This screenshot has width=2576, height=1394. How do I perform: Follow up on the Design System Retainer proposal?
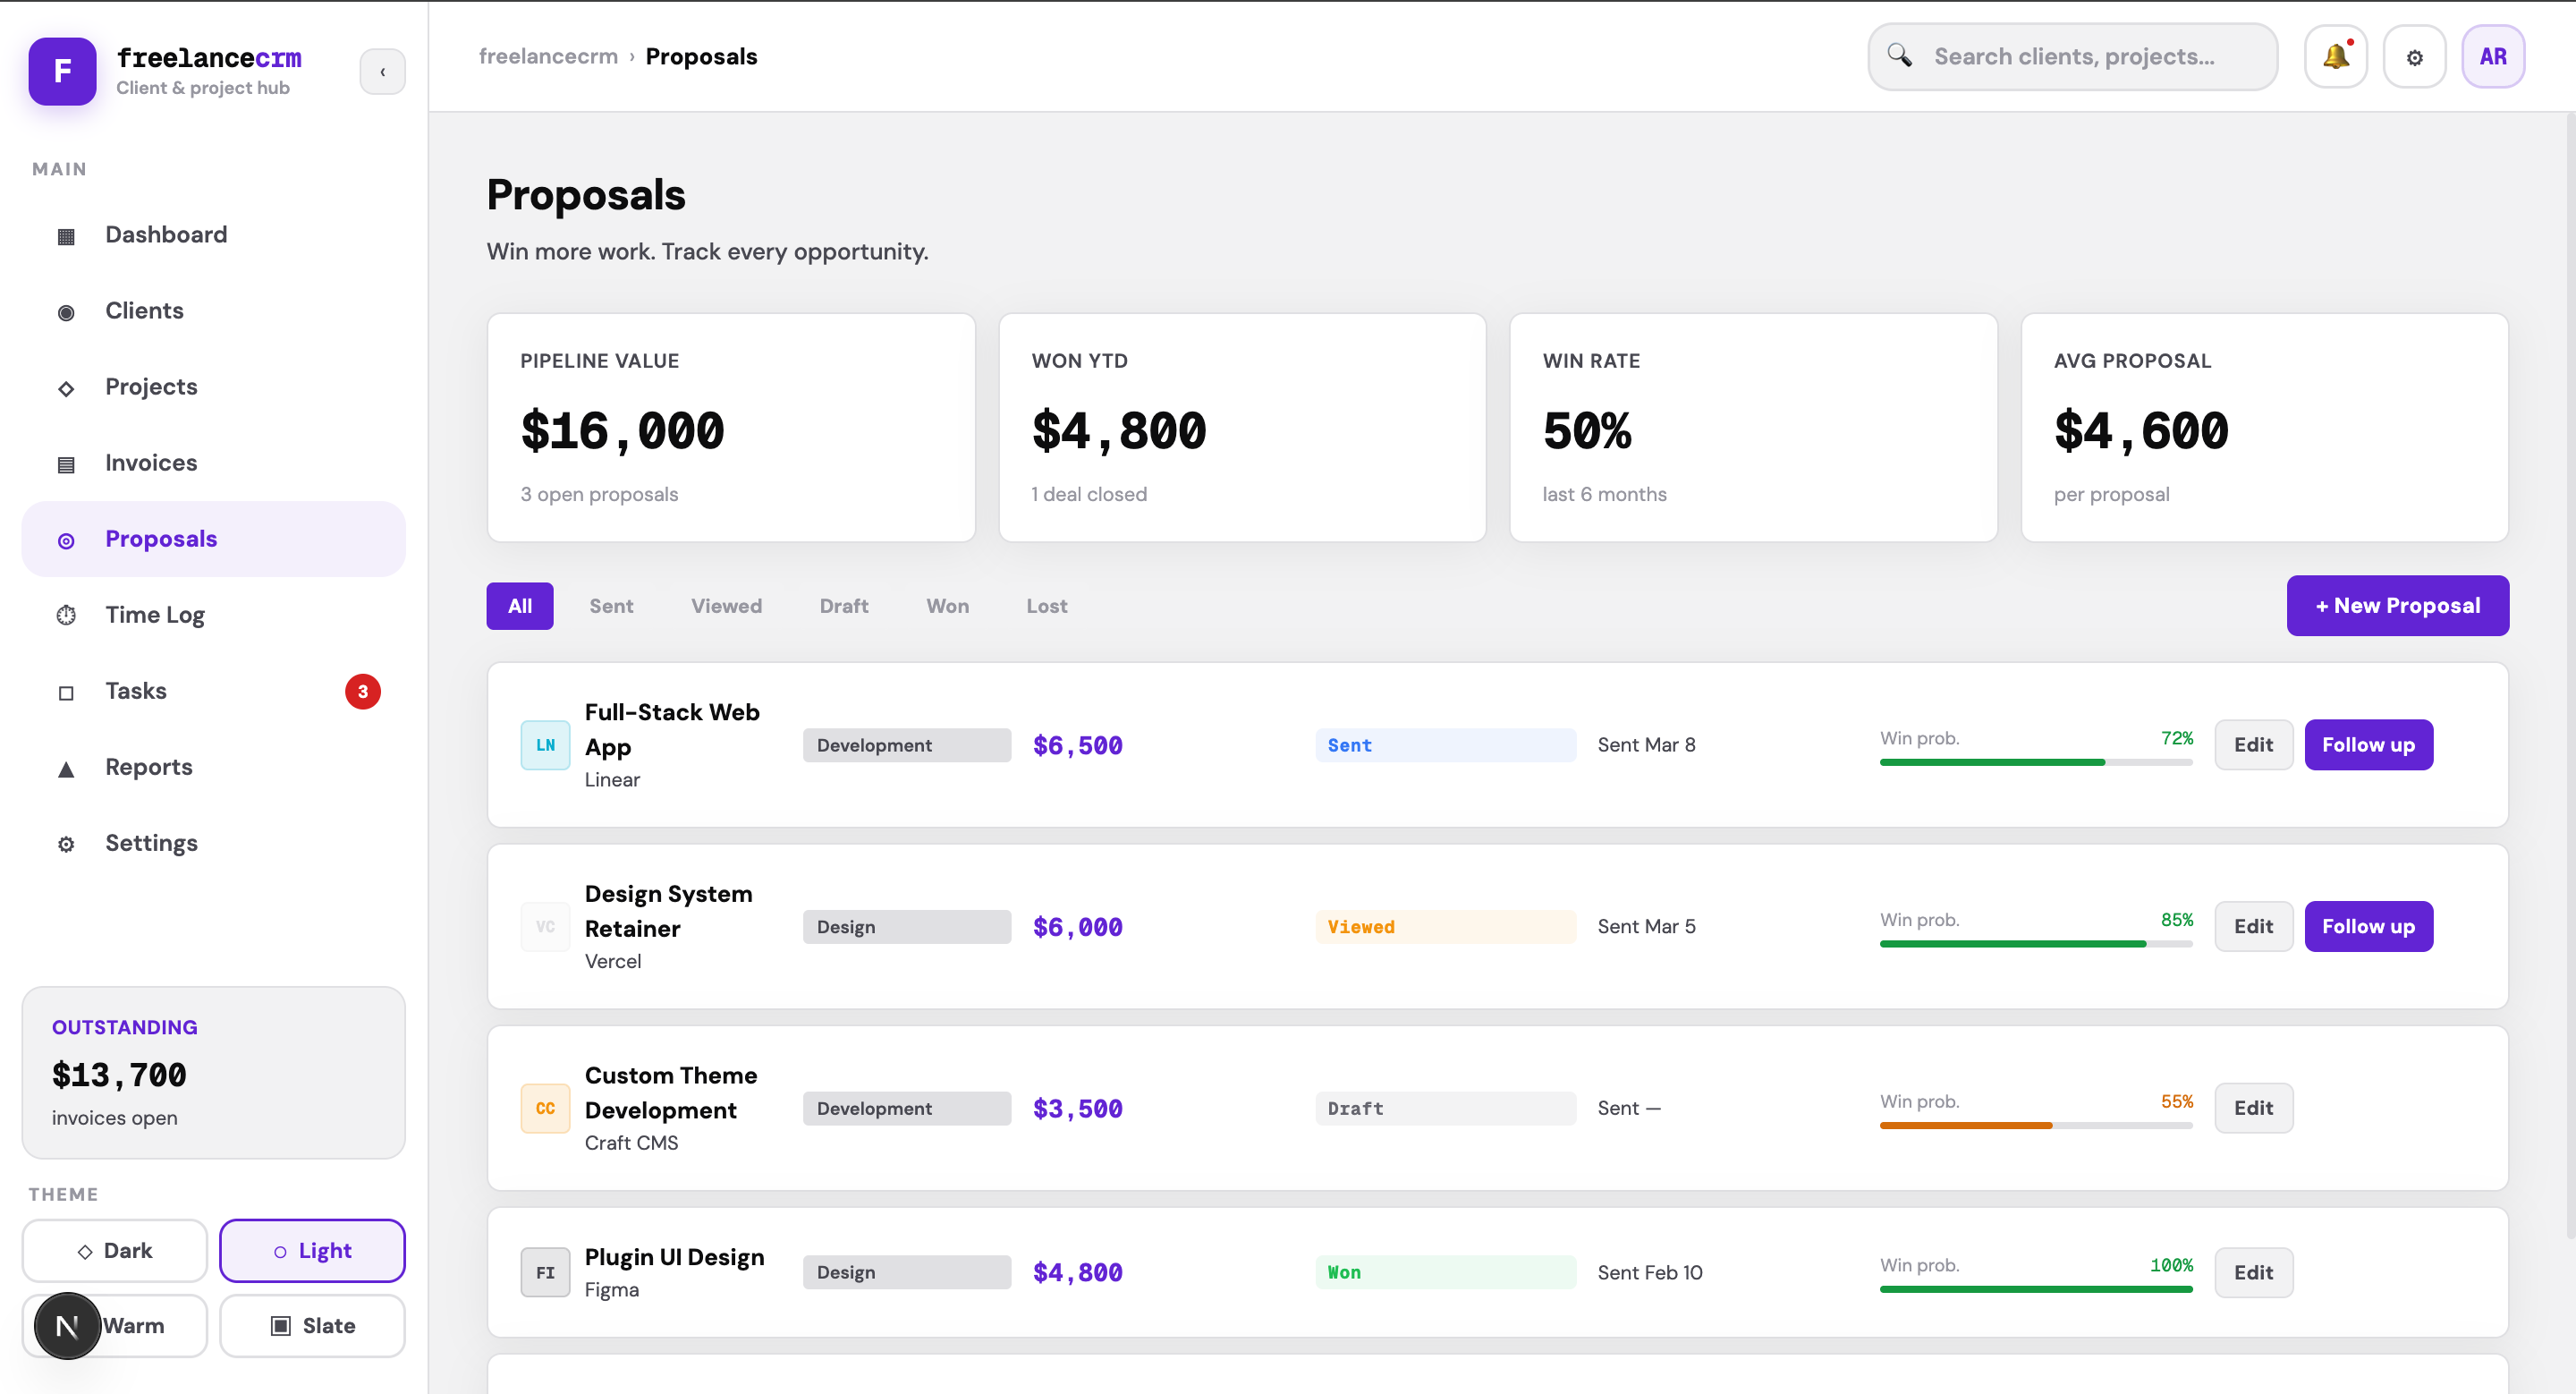click(2368, 926)
